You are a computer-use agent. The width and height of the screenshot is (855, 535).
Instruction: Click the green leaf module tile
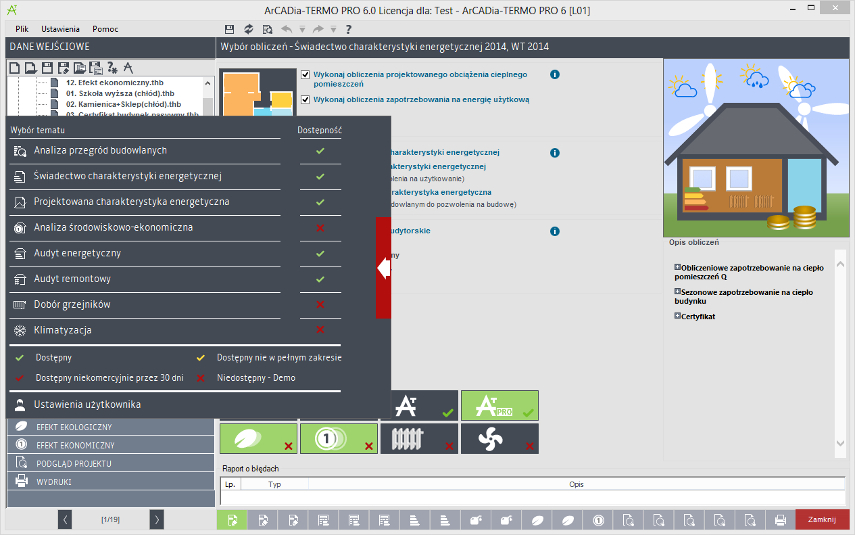pyautogui.click(x=258, y=438)
